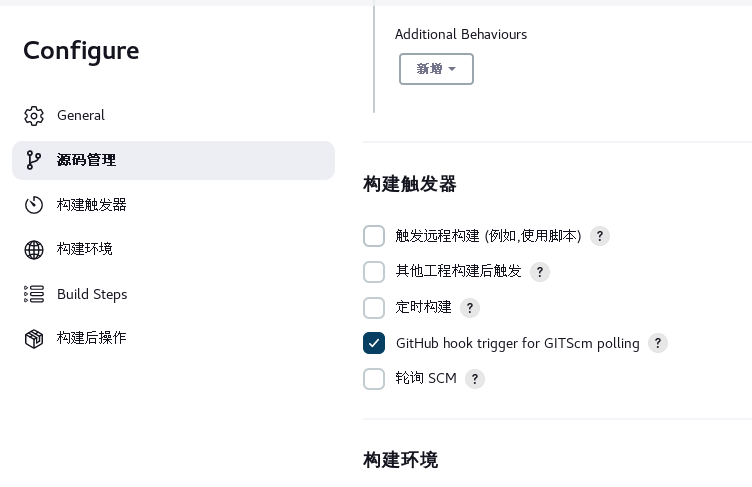Image resolution: width=752 pixels, height=487 pixels.
Task: Check the 其他工程构建后触发 box
Action: [x=374, y=272]
